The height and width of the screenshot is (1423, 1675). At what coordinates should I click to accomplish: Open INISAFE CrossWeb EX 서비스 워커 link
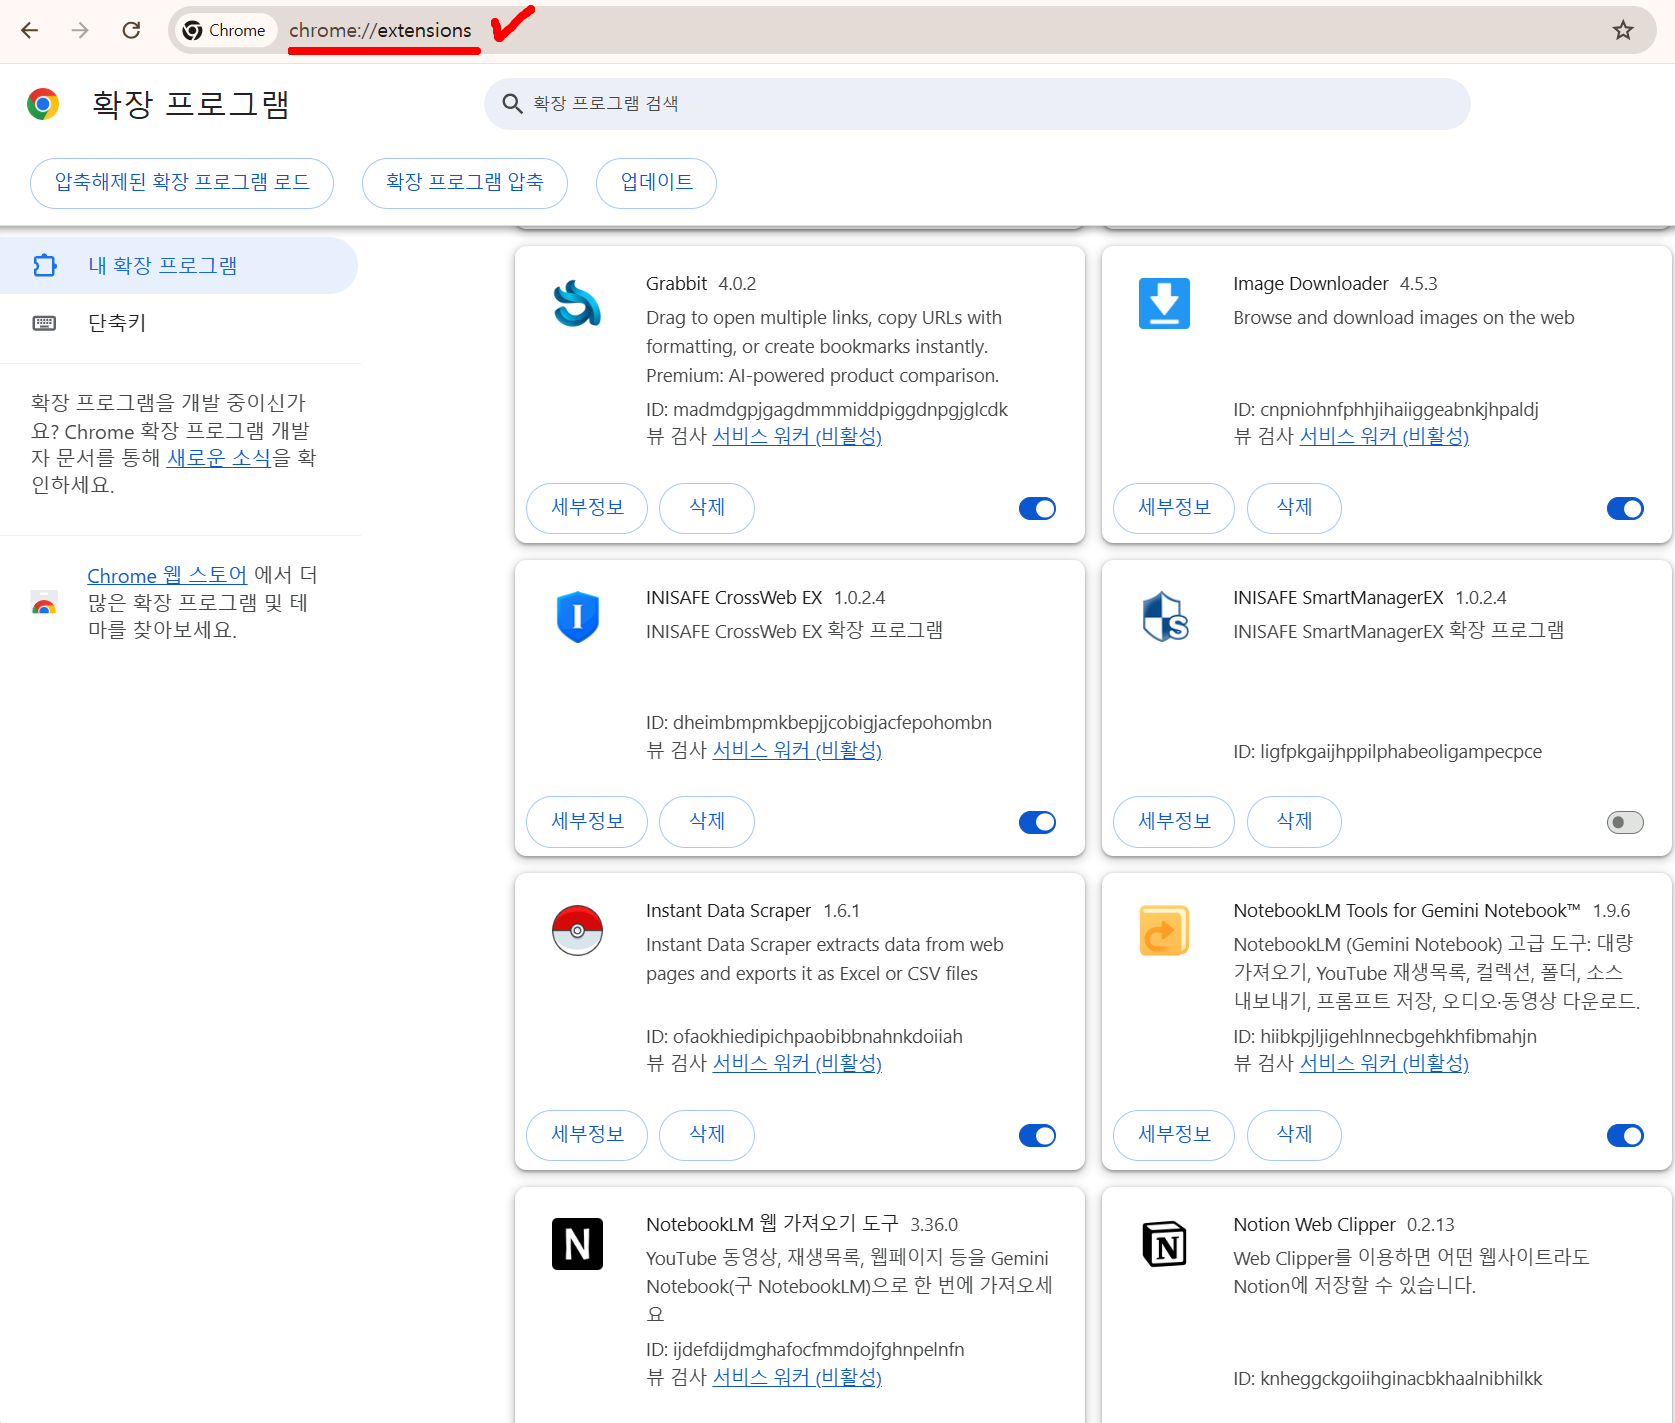pos(797,750)
